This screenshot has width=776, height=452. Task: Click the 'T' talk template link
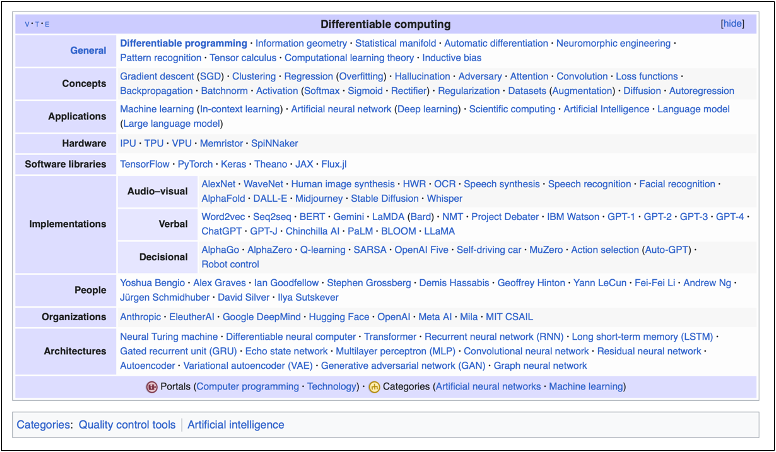(37, 24)
